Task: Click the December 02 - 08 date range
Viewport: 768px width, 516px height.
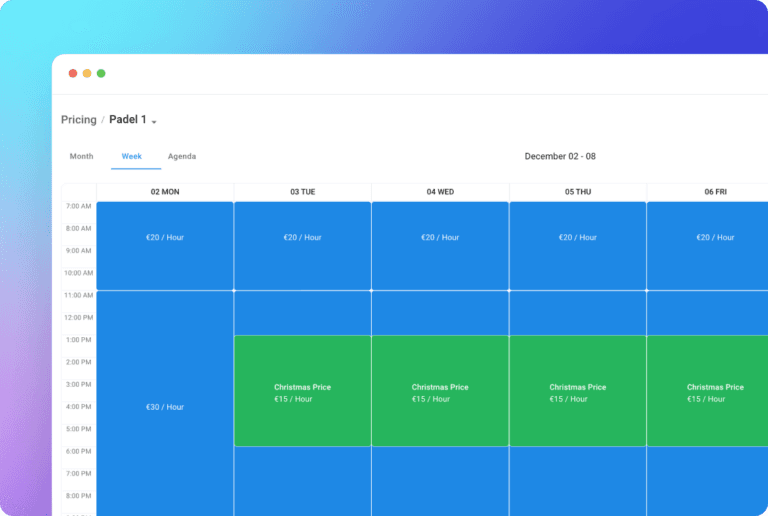Action: [x=560, y=156]
